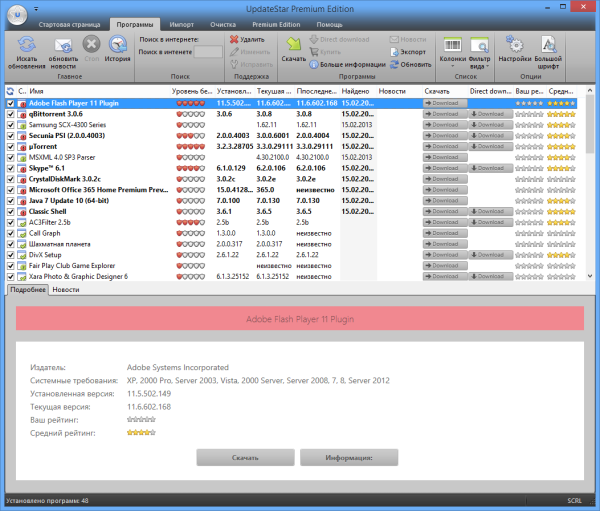
Task: Open Больше информации info icon
Action: pos(313,64)
